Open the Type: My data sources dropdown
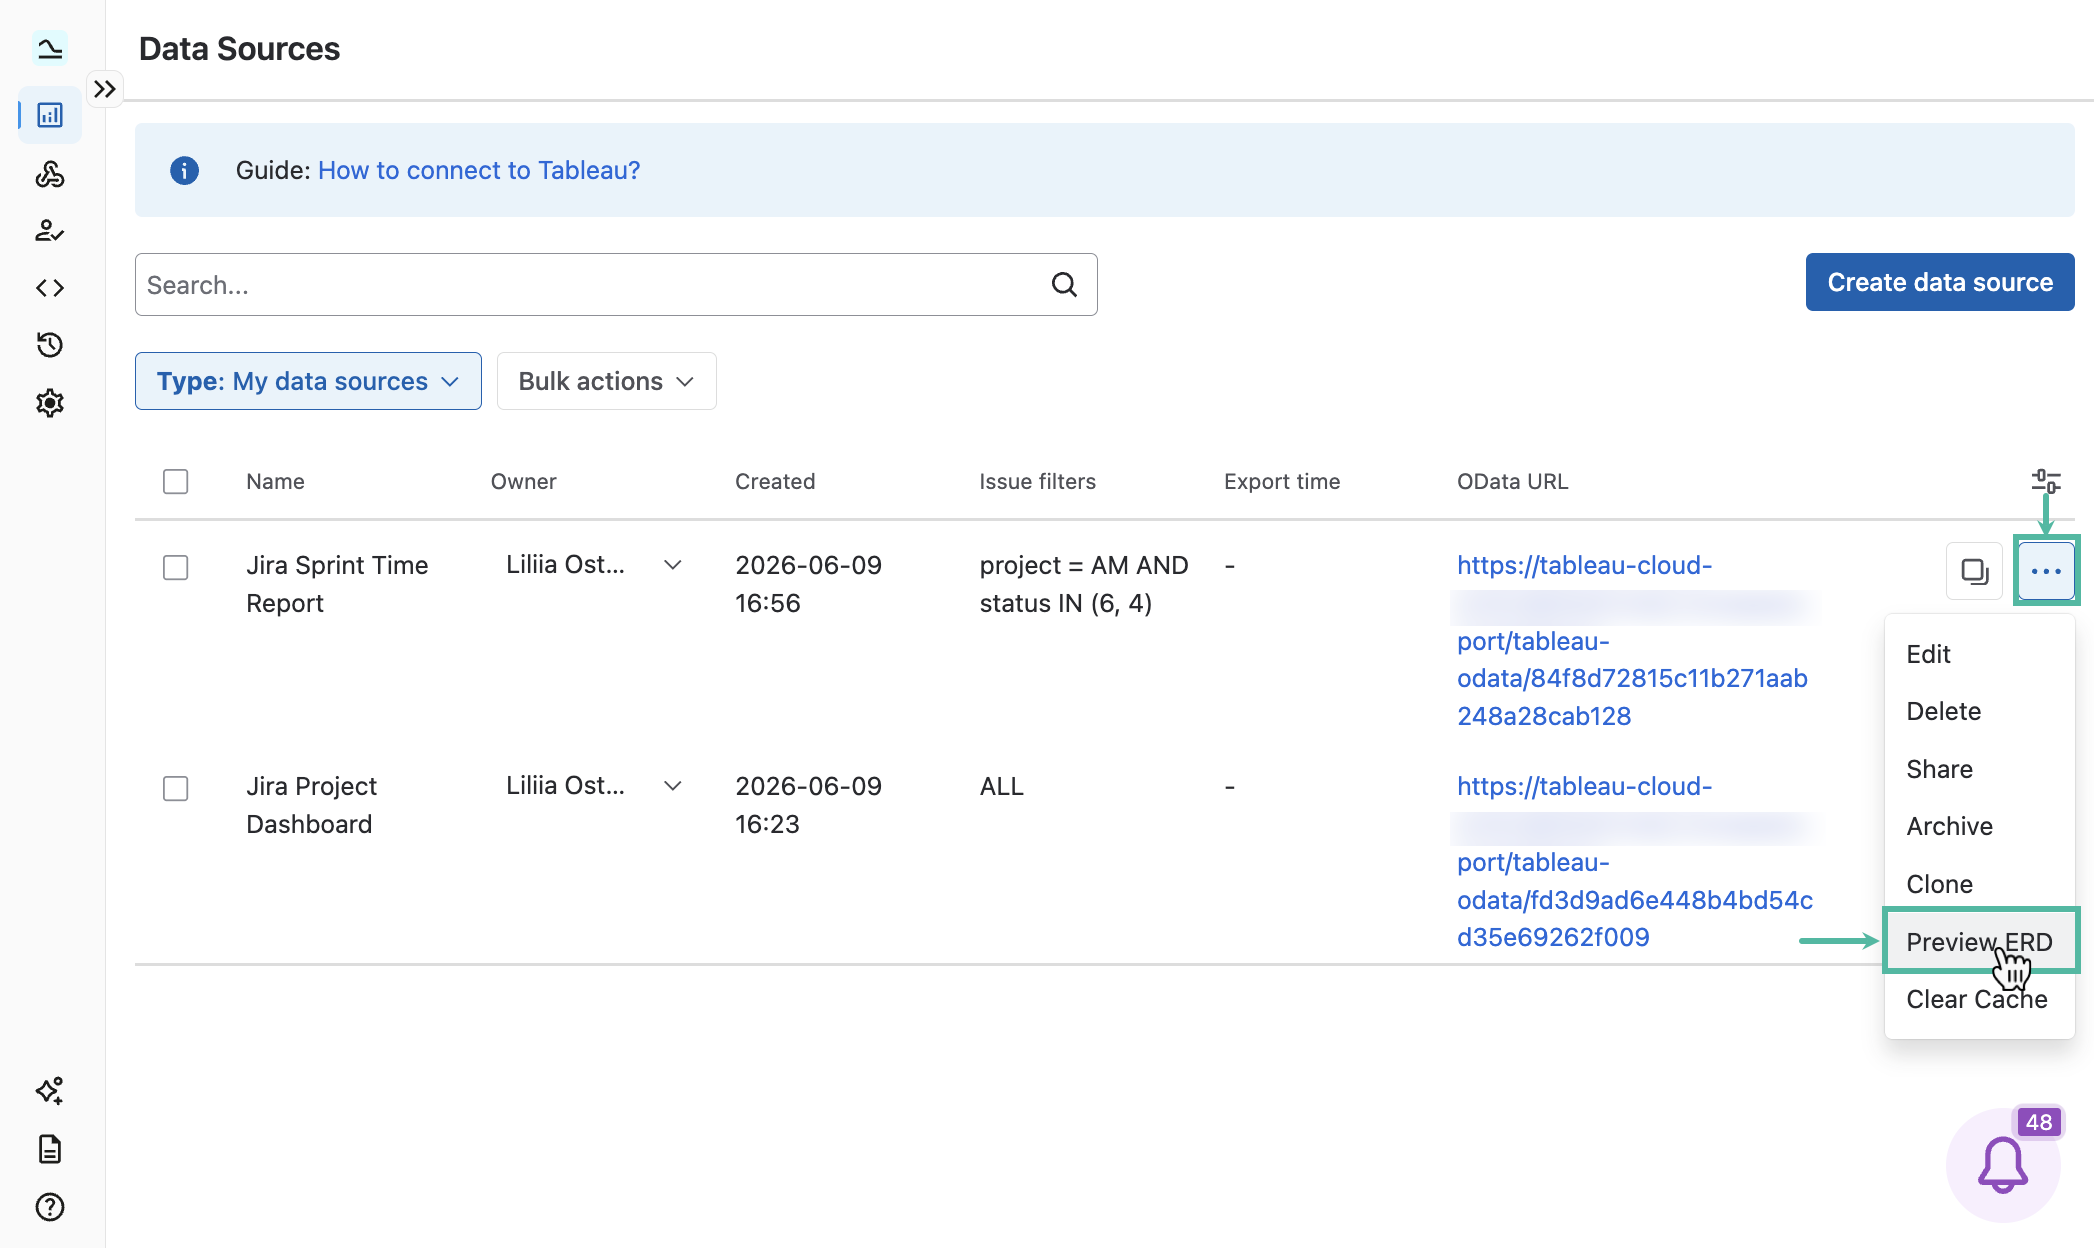This screenshot has height=1248, width=2094. click(308, 381)
